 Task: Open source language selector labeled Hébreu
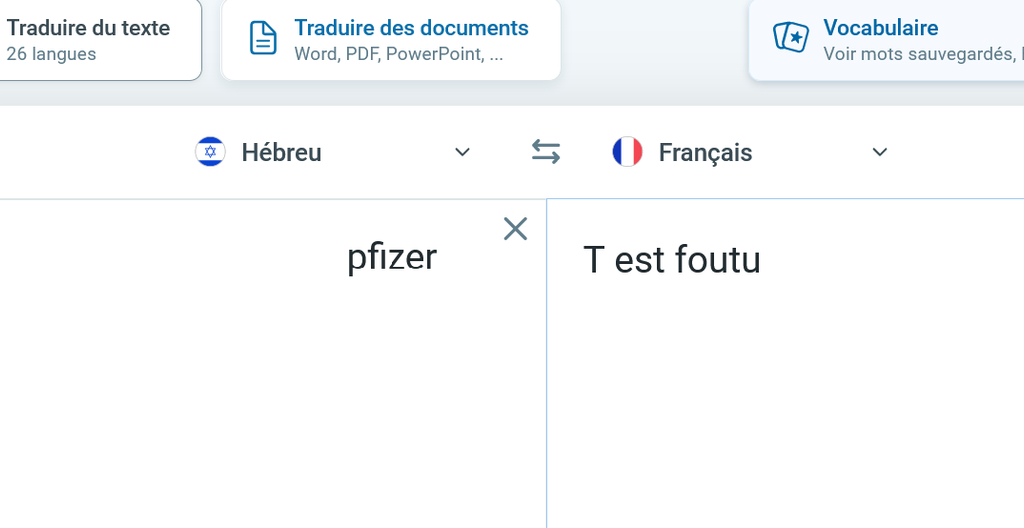281,153
